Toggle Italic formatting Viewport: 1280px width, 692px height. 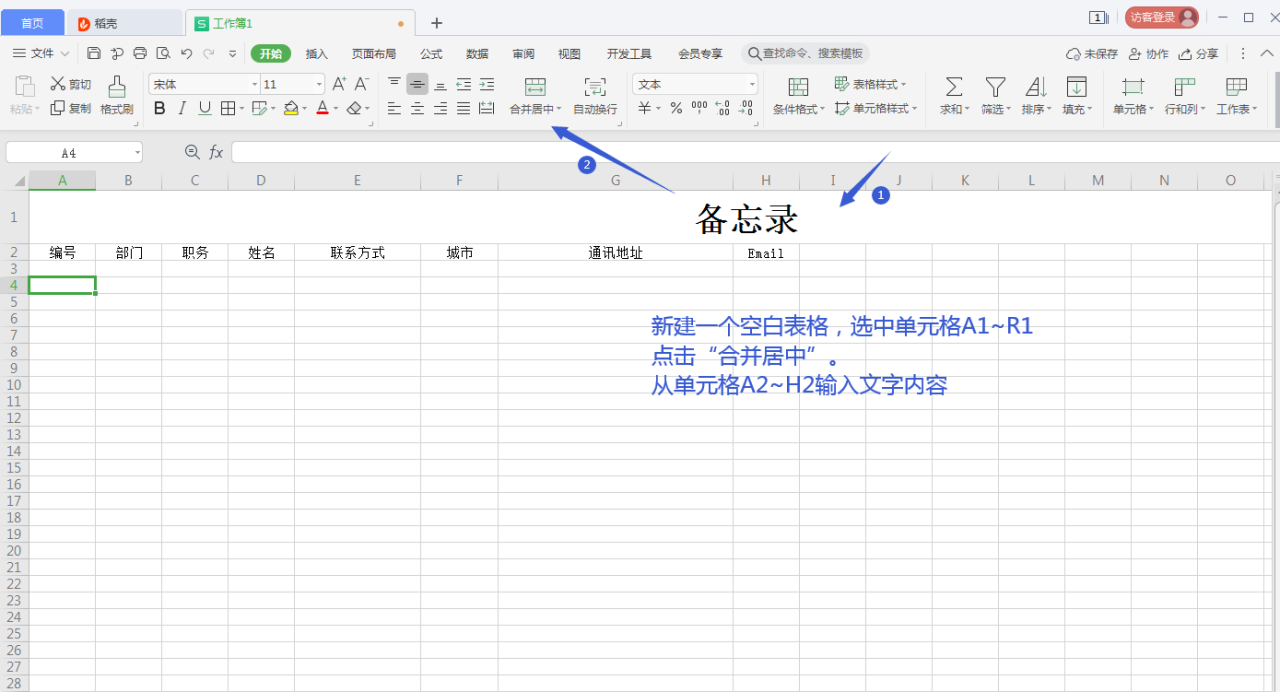(x=182, y=108)
